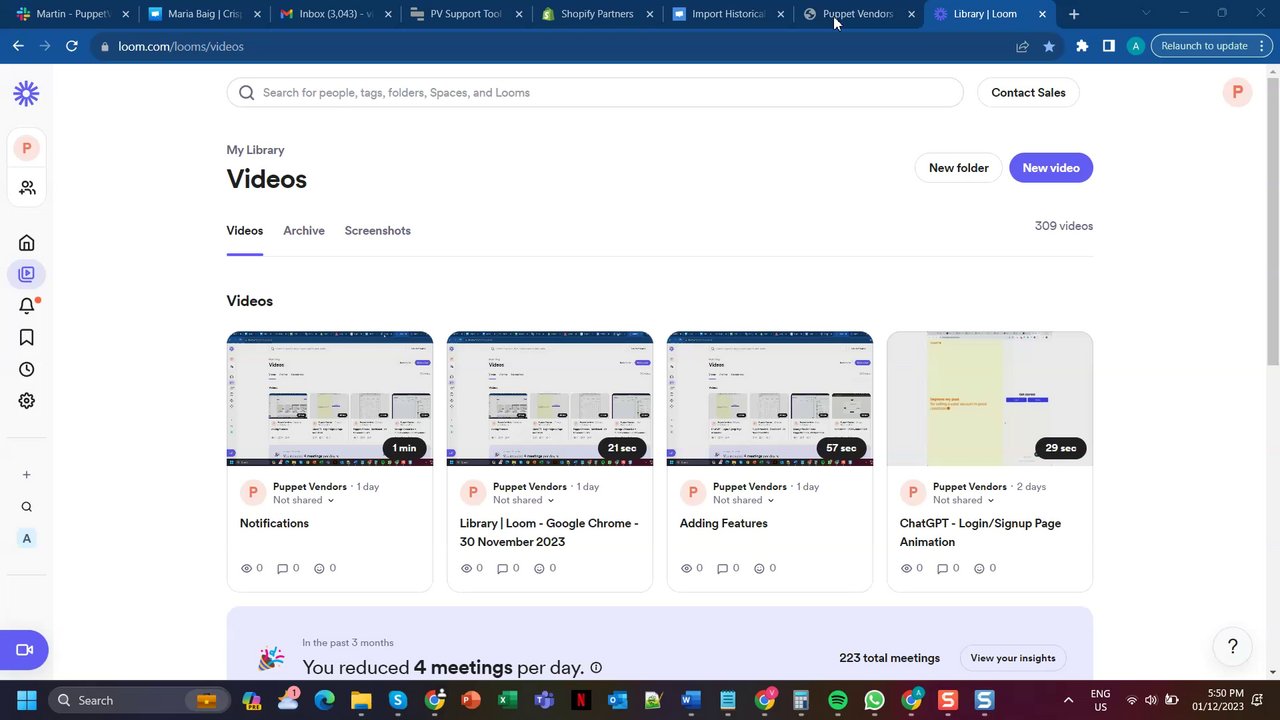Click the magnifier search icon in the sidebar

[27, 507]
